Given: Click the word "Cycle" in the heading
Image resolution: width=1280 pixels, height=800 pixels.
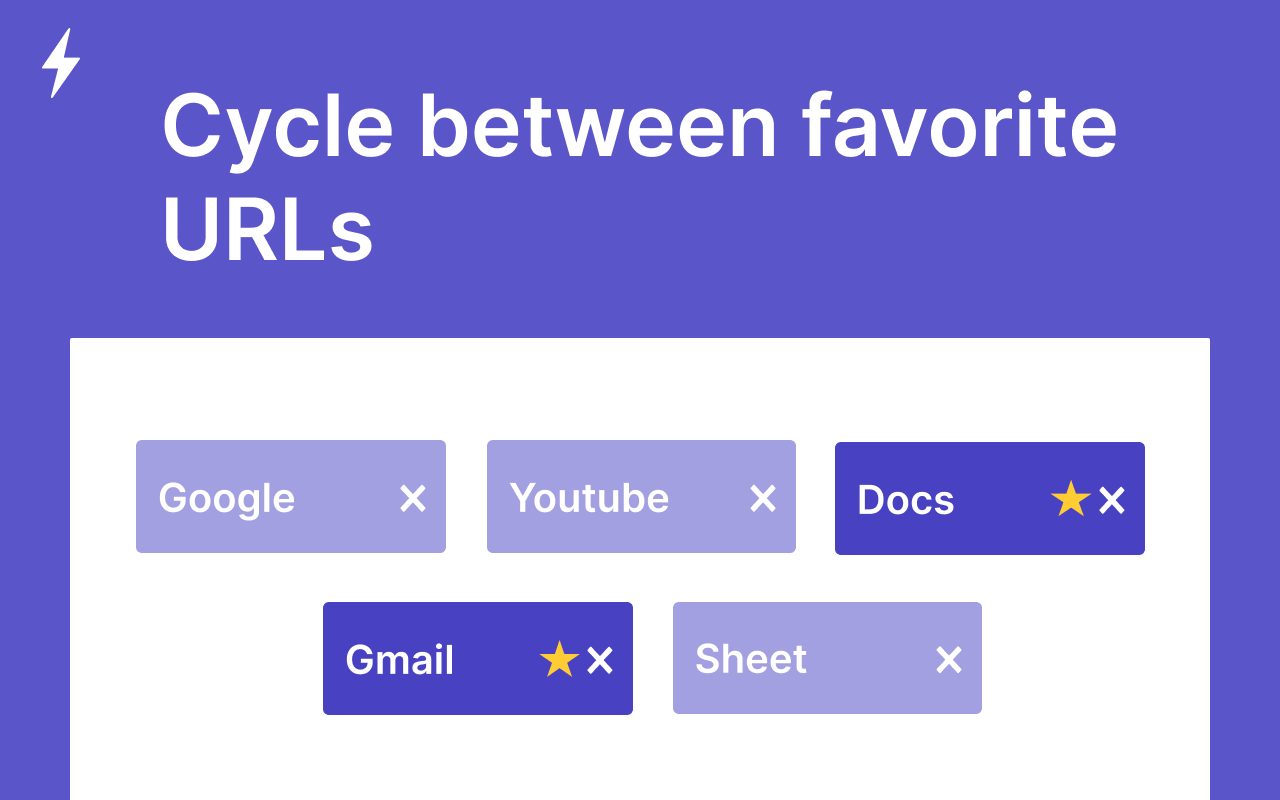Looking at the screenshot, I should [277, 127].
